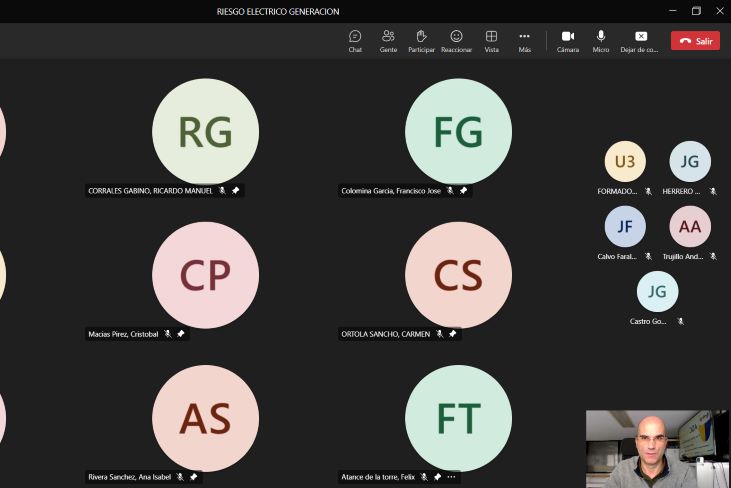The width and height of the screenshot is (731, 488).
Task: Click muted mic icon beside Trujillo And...
Action: [713, 256]
